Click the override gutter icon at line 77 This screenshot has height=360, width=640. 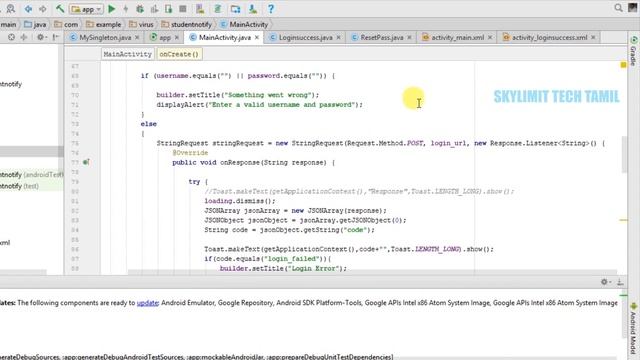click(x=86, y=162)
